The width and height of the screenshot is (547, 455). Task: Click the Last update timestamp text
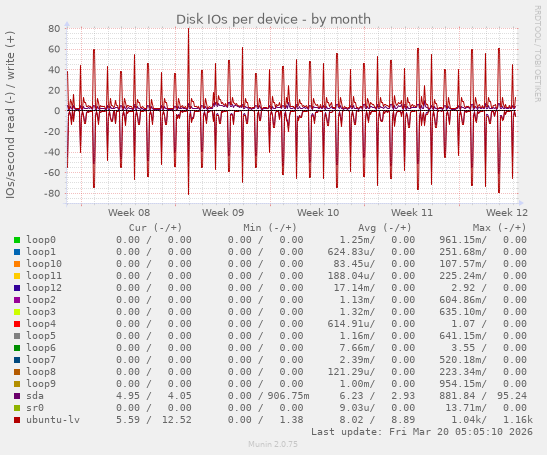(422, 432)
